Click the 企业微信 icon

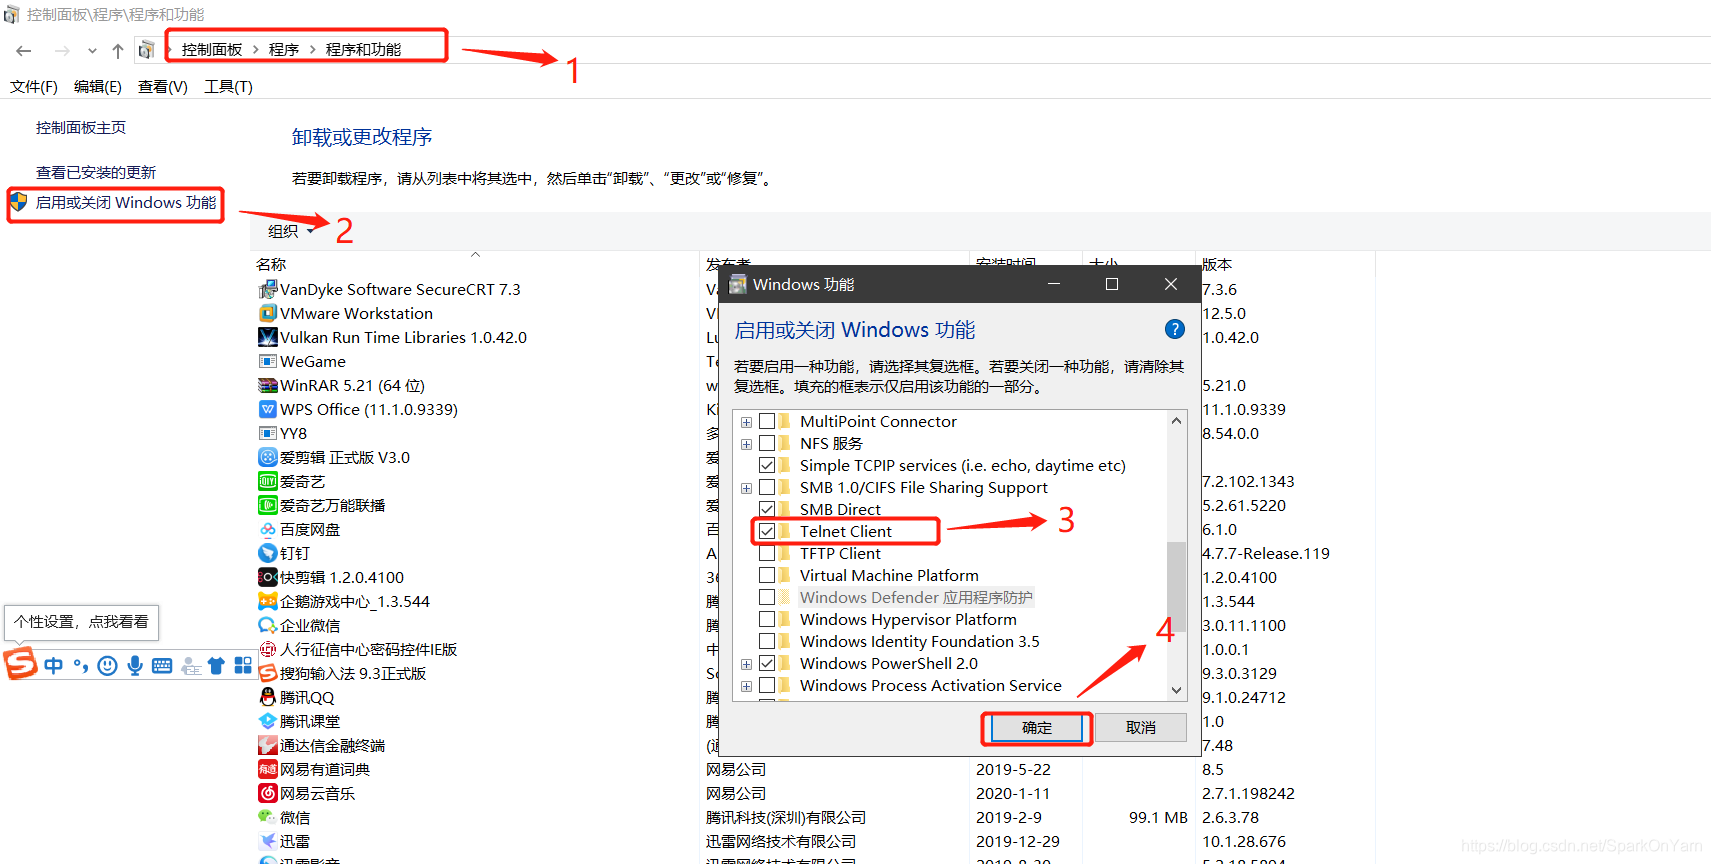(x=267, y=626)
